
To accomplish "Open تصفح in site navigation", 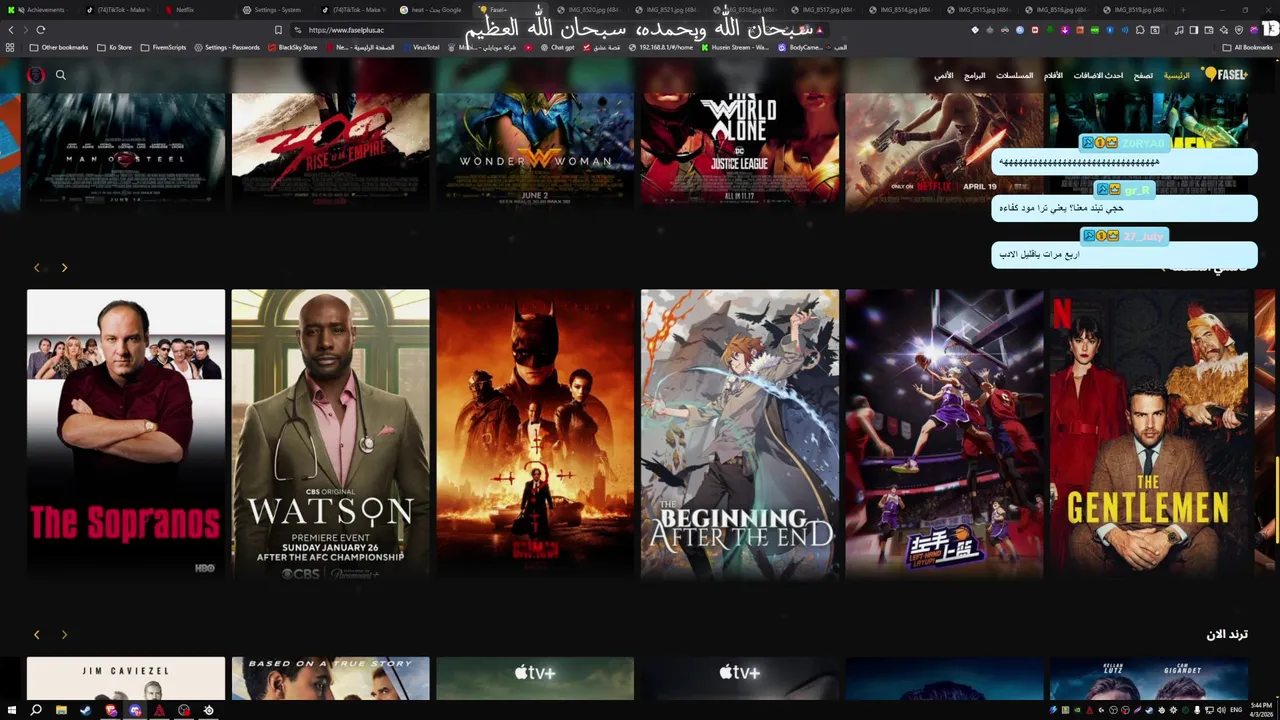I will [1143, 75].
